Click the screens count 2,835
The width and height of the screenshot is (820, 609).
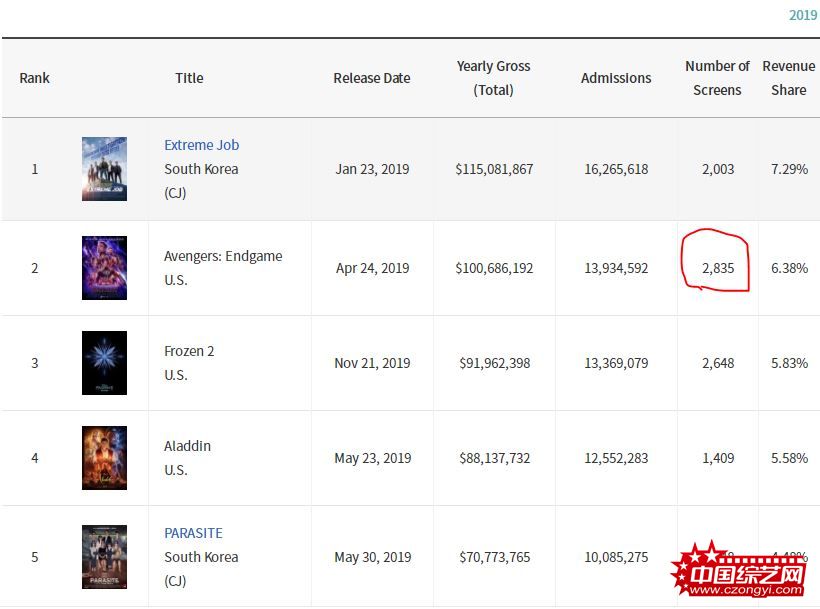click(x=718, y=268)
